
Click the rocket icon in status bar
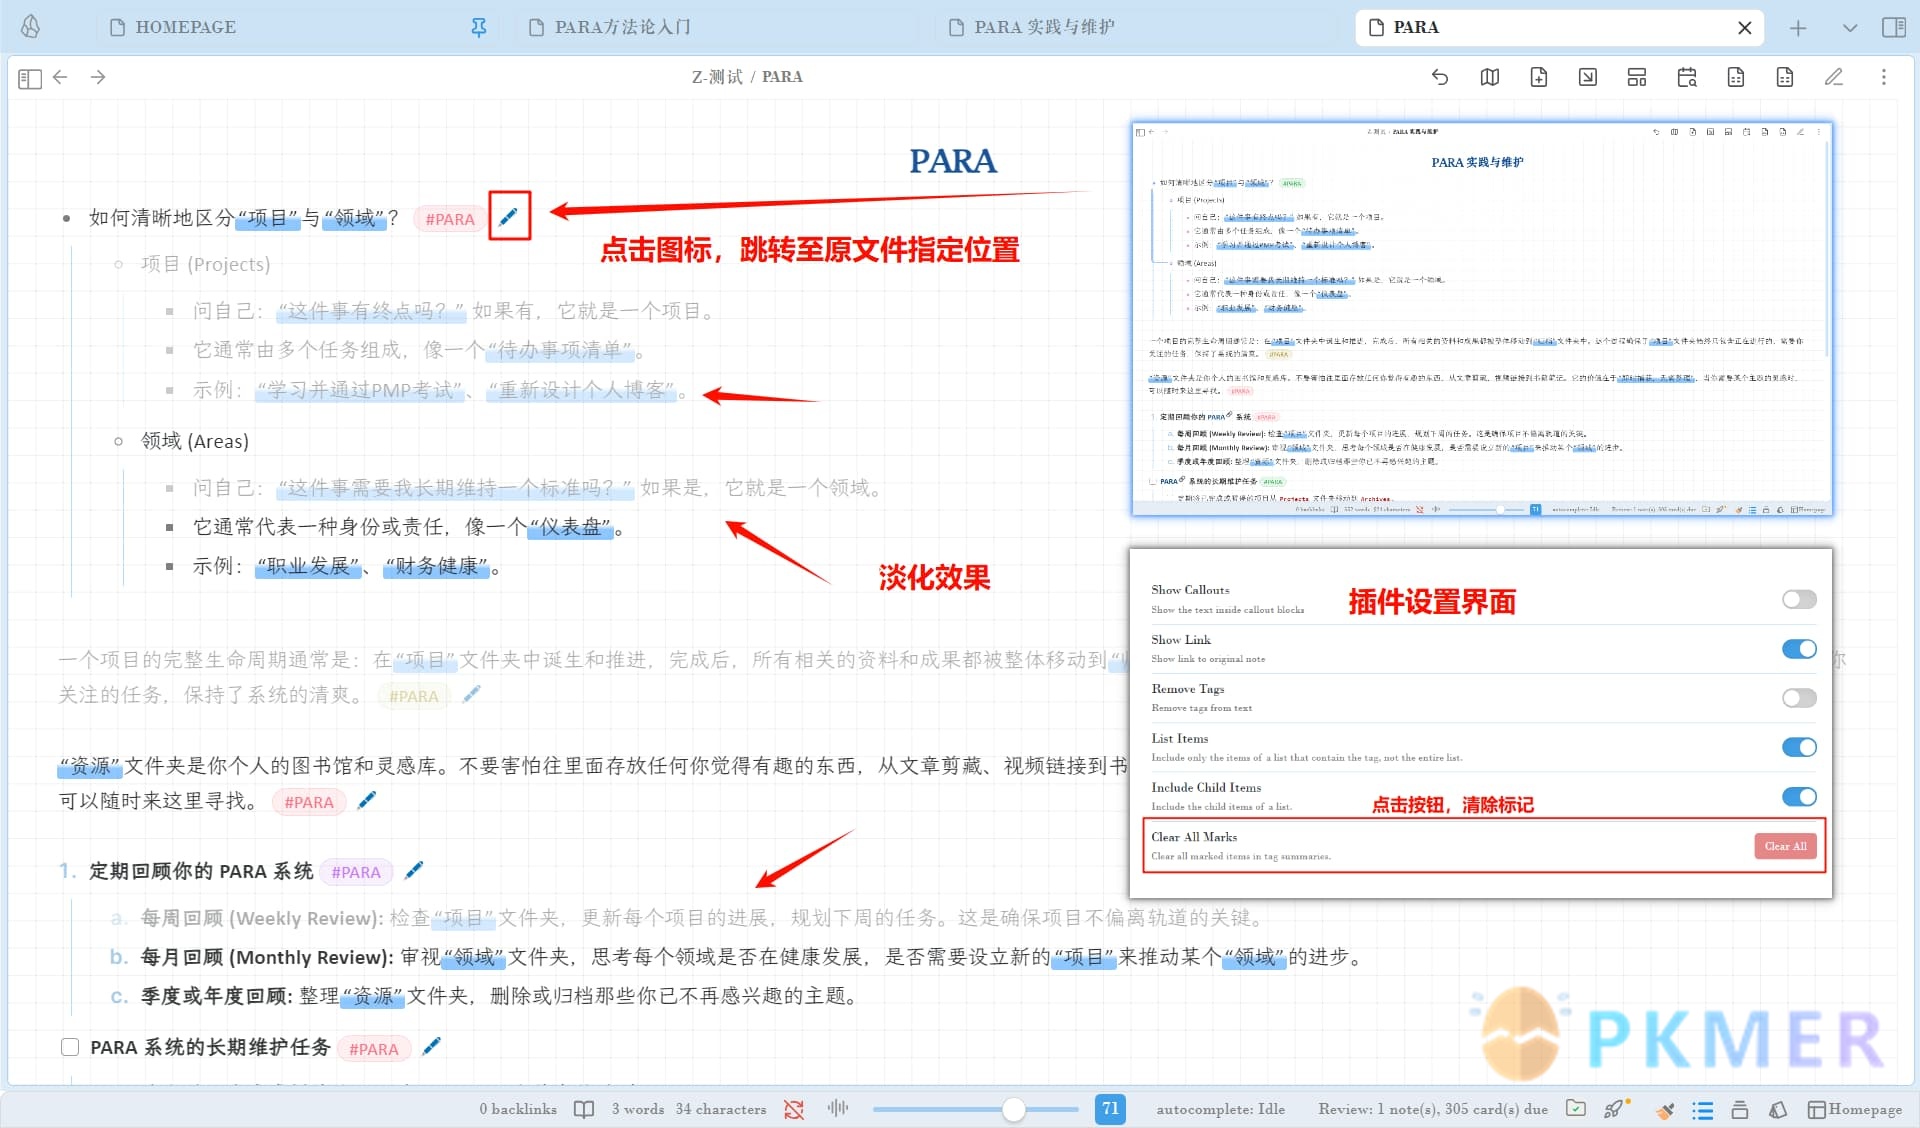coord(1616,1108)
